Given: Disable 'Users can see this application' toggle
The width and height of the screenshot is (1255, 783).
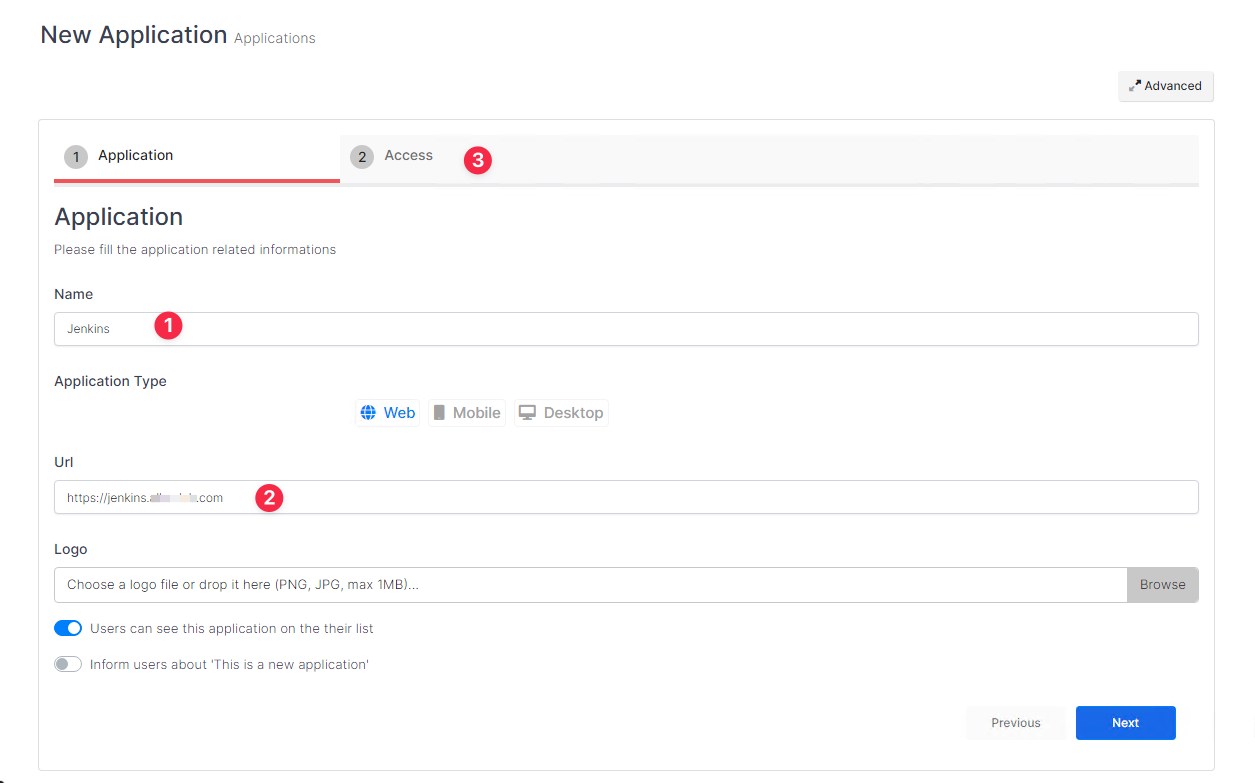Looking at the screenshot, I should (68, 629).
